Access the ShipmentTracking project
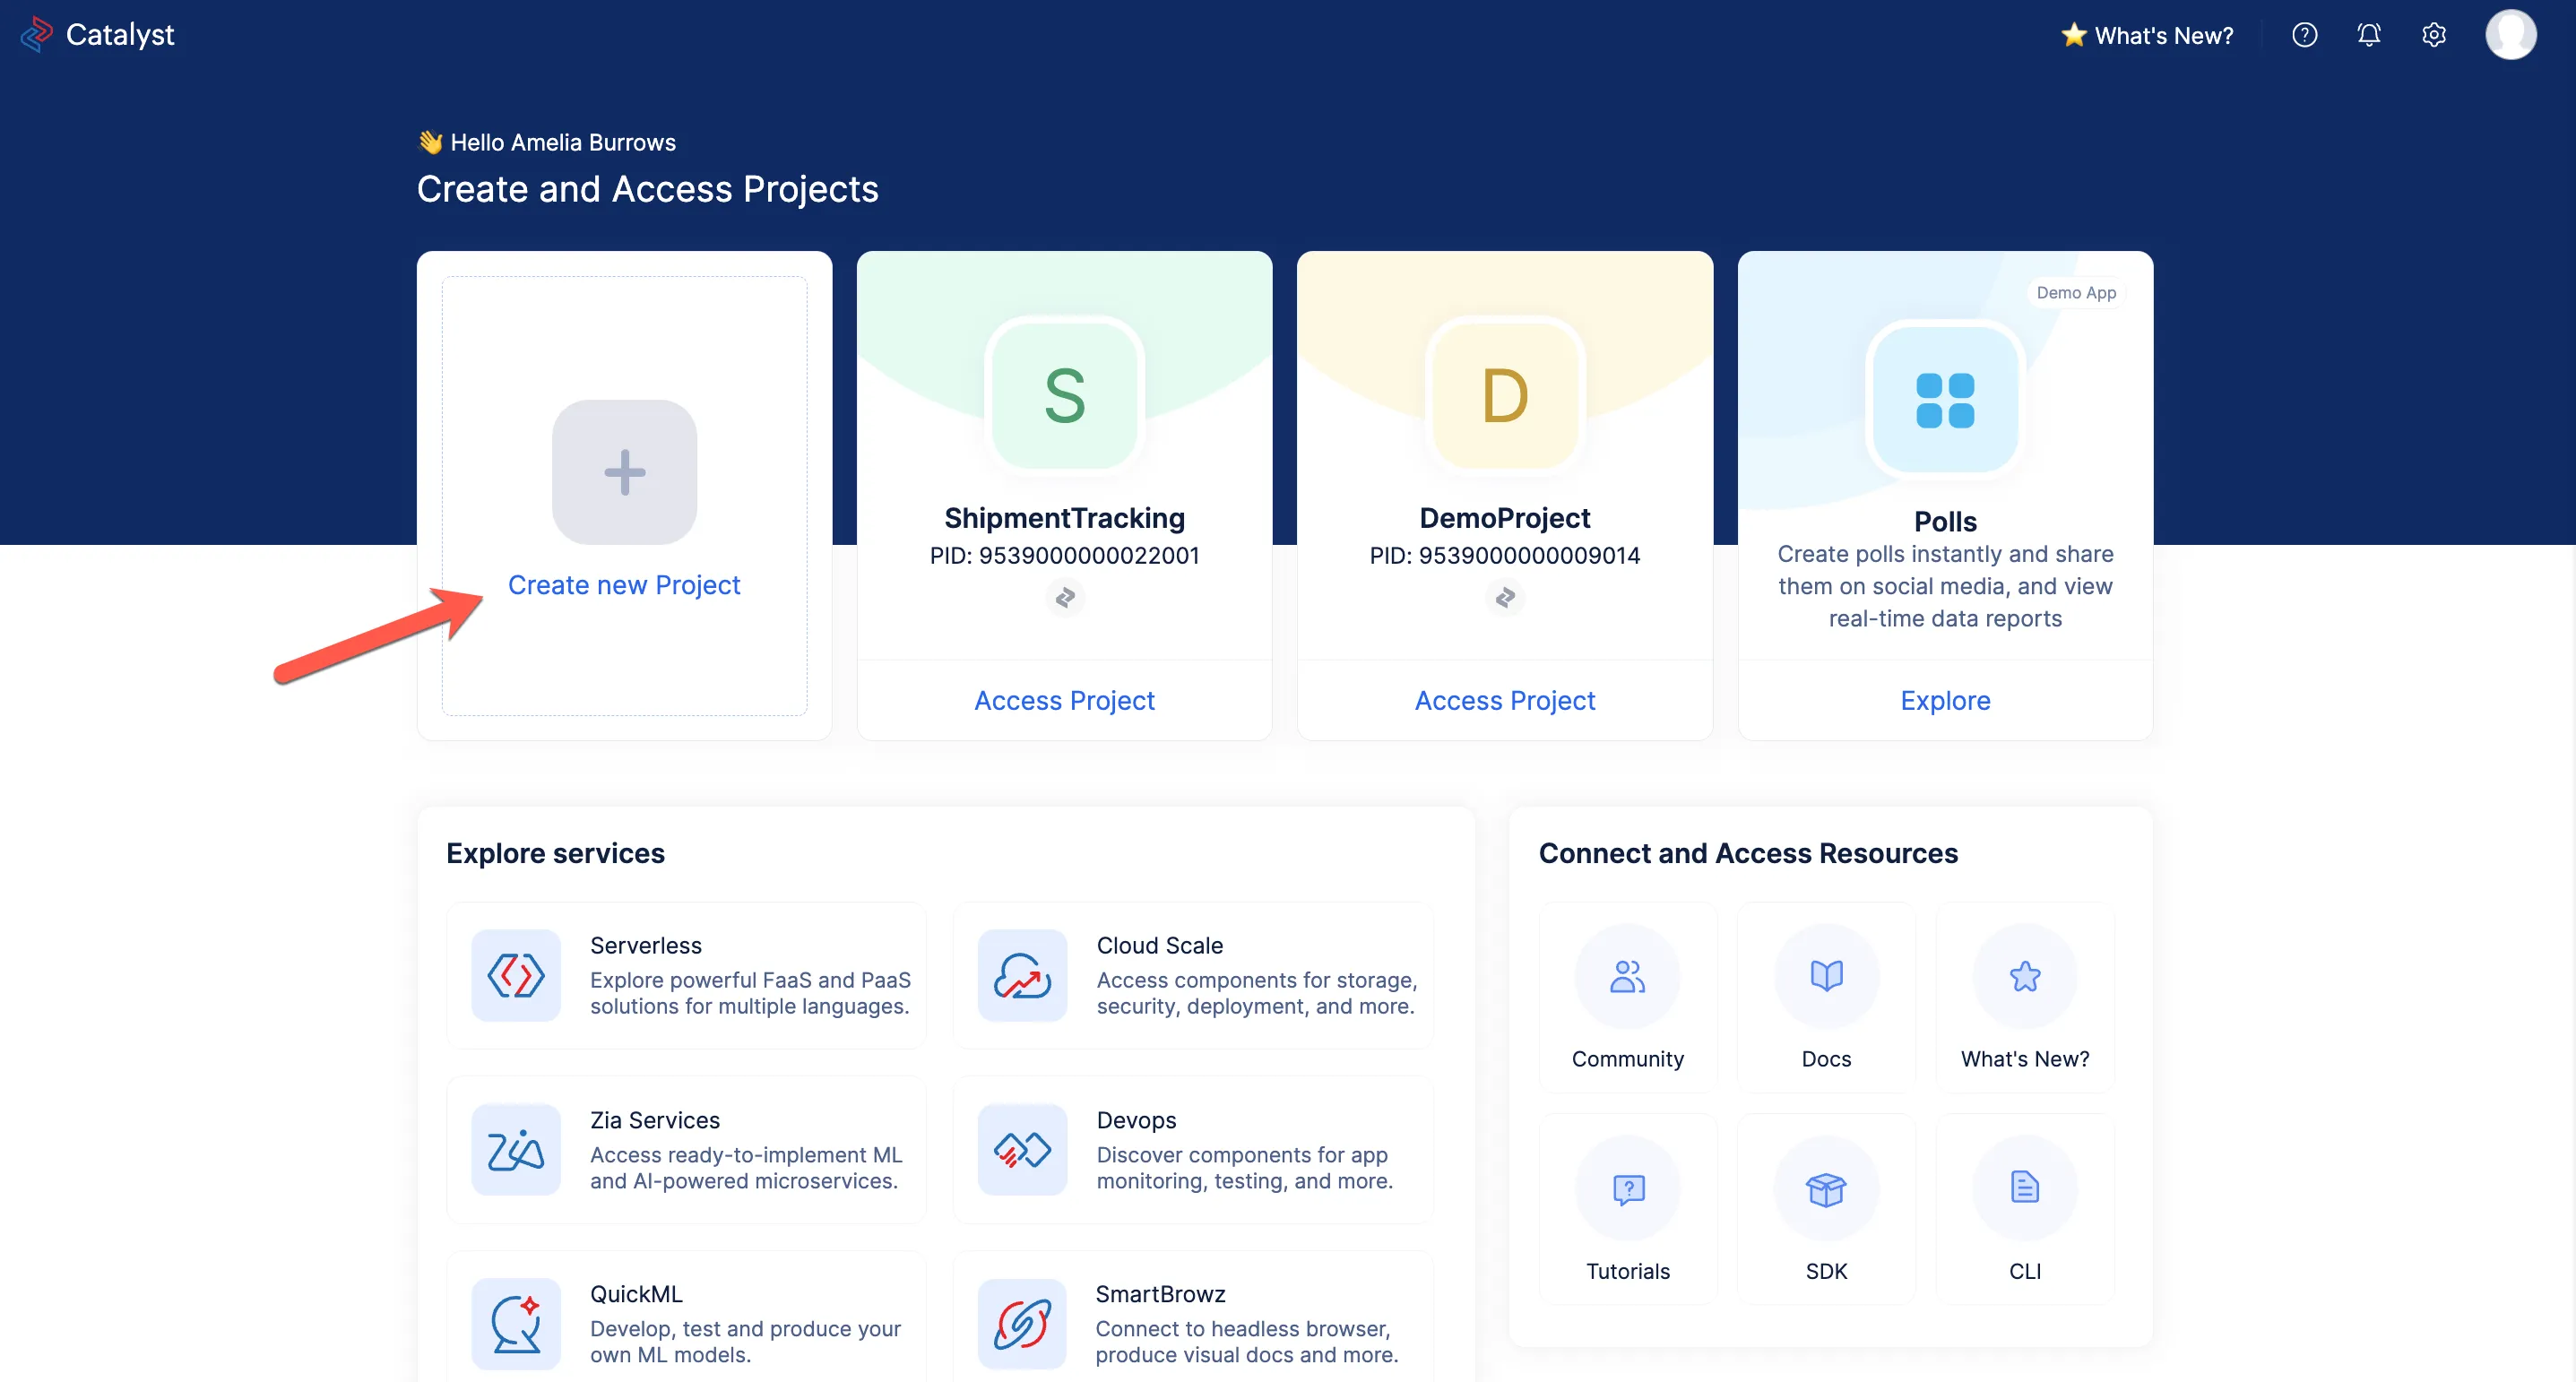The width and height of the screenshot is (2576, 1382). (x=1064, y=700)
